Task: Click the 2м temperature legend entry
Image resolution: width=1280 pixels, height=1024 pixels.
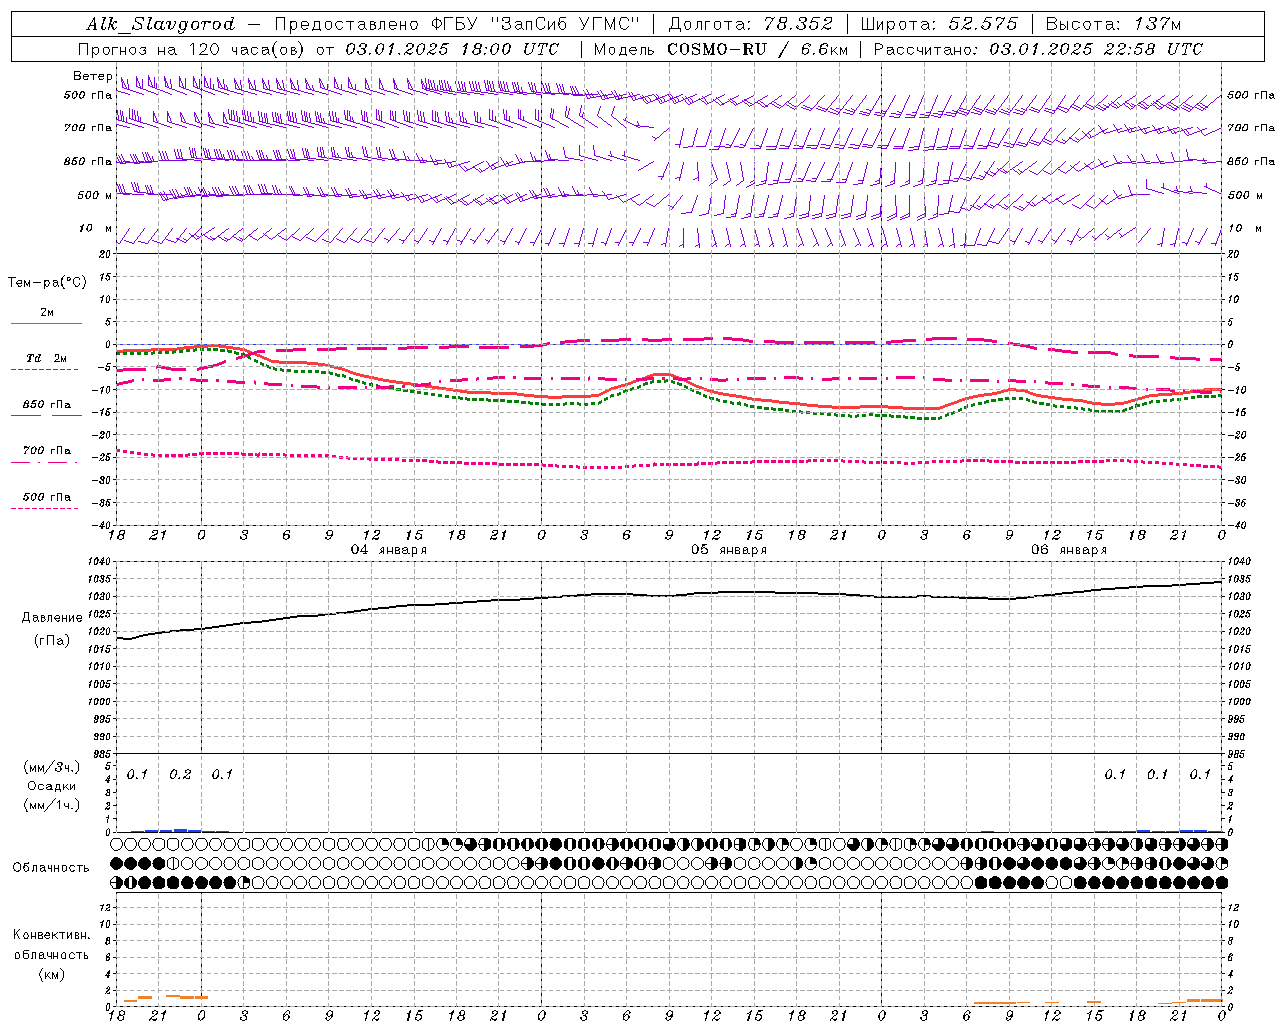Action: [47, 313]
